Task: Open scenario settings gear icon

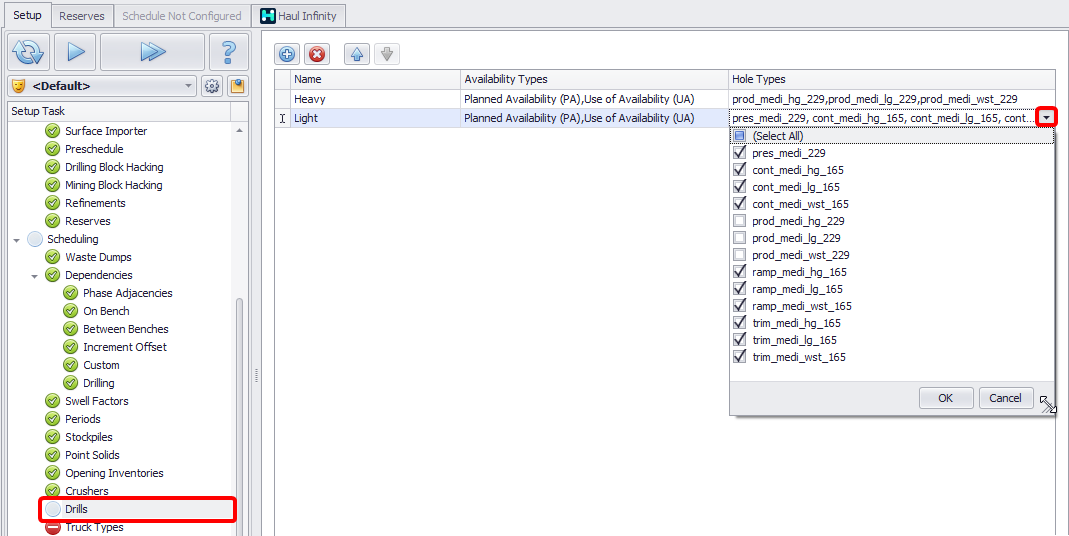Action: pyautogui.click(x=212, y=87)
